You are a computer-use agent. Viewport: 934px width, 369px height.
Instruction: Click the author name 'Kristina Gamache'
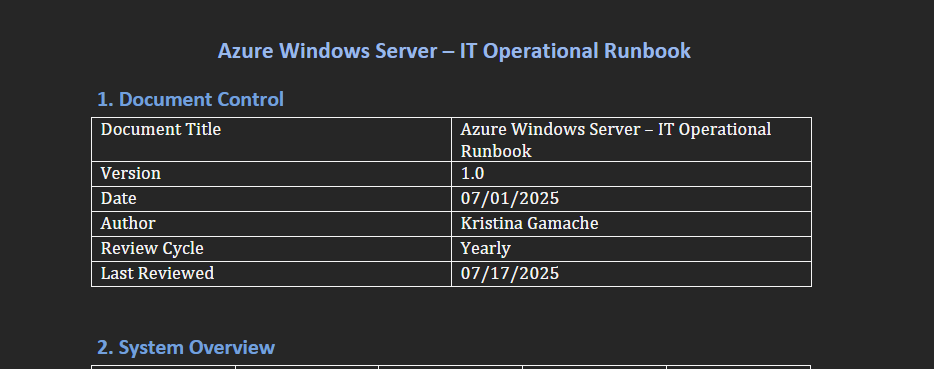530,224
